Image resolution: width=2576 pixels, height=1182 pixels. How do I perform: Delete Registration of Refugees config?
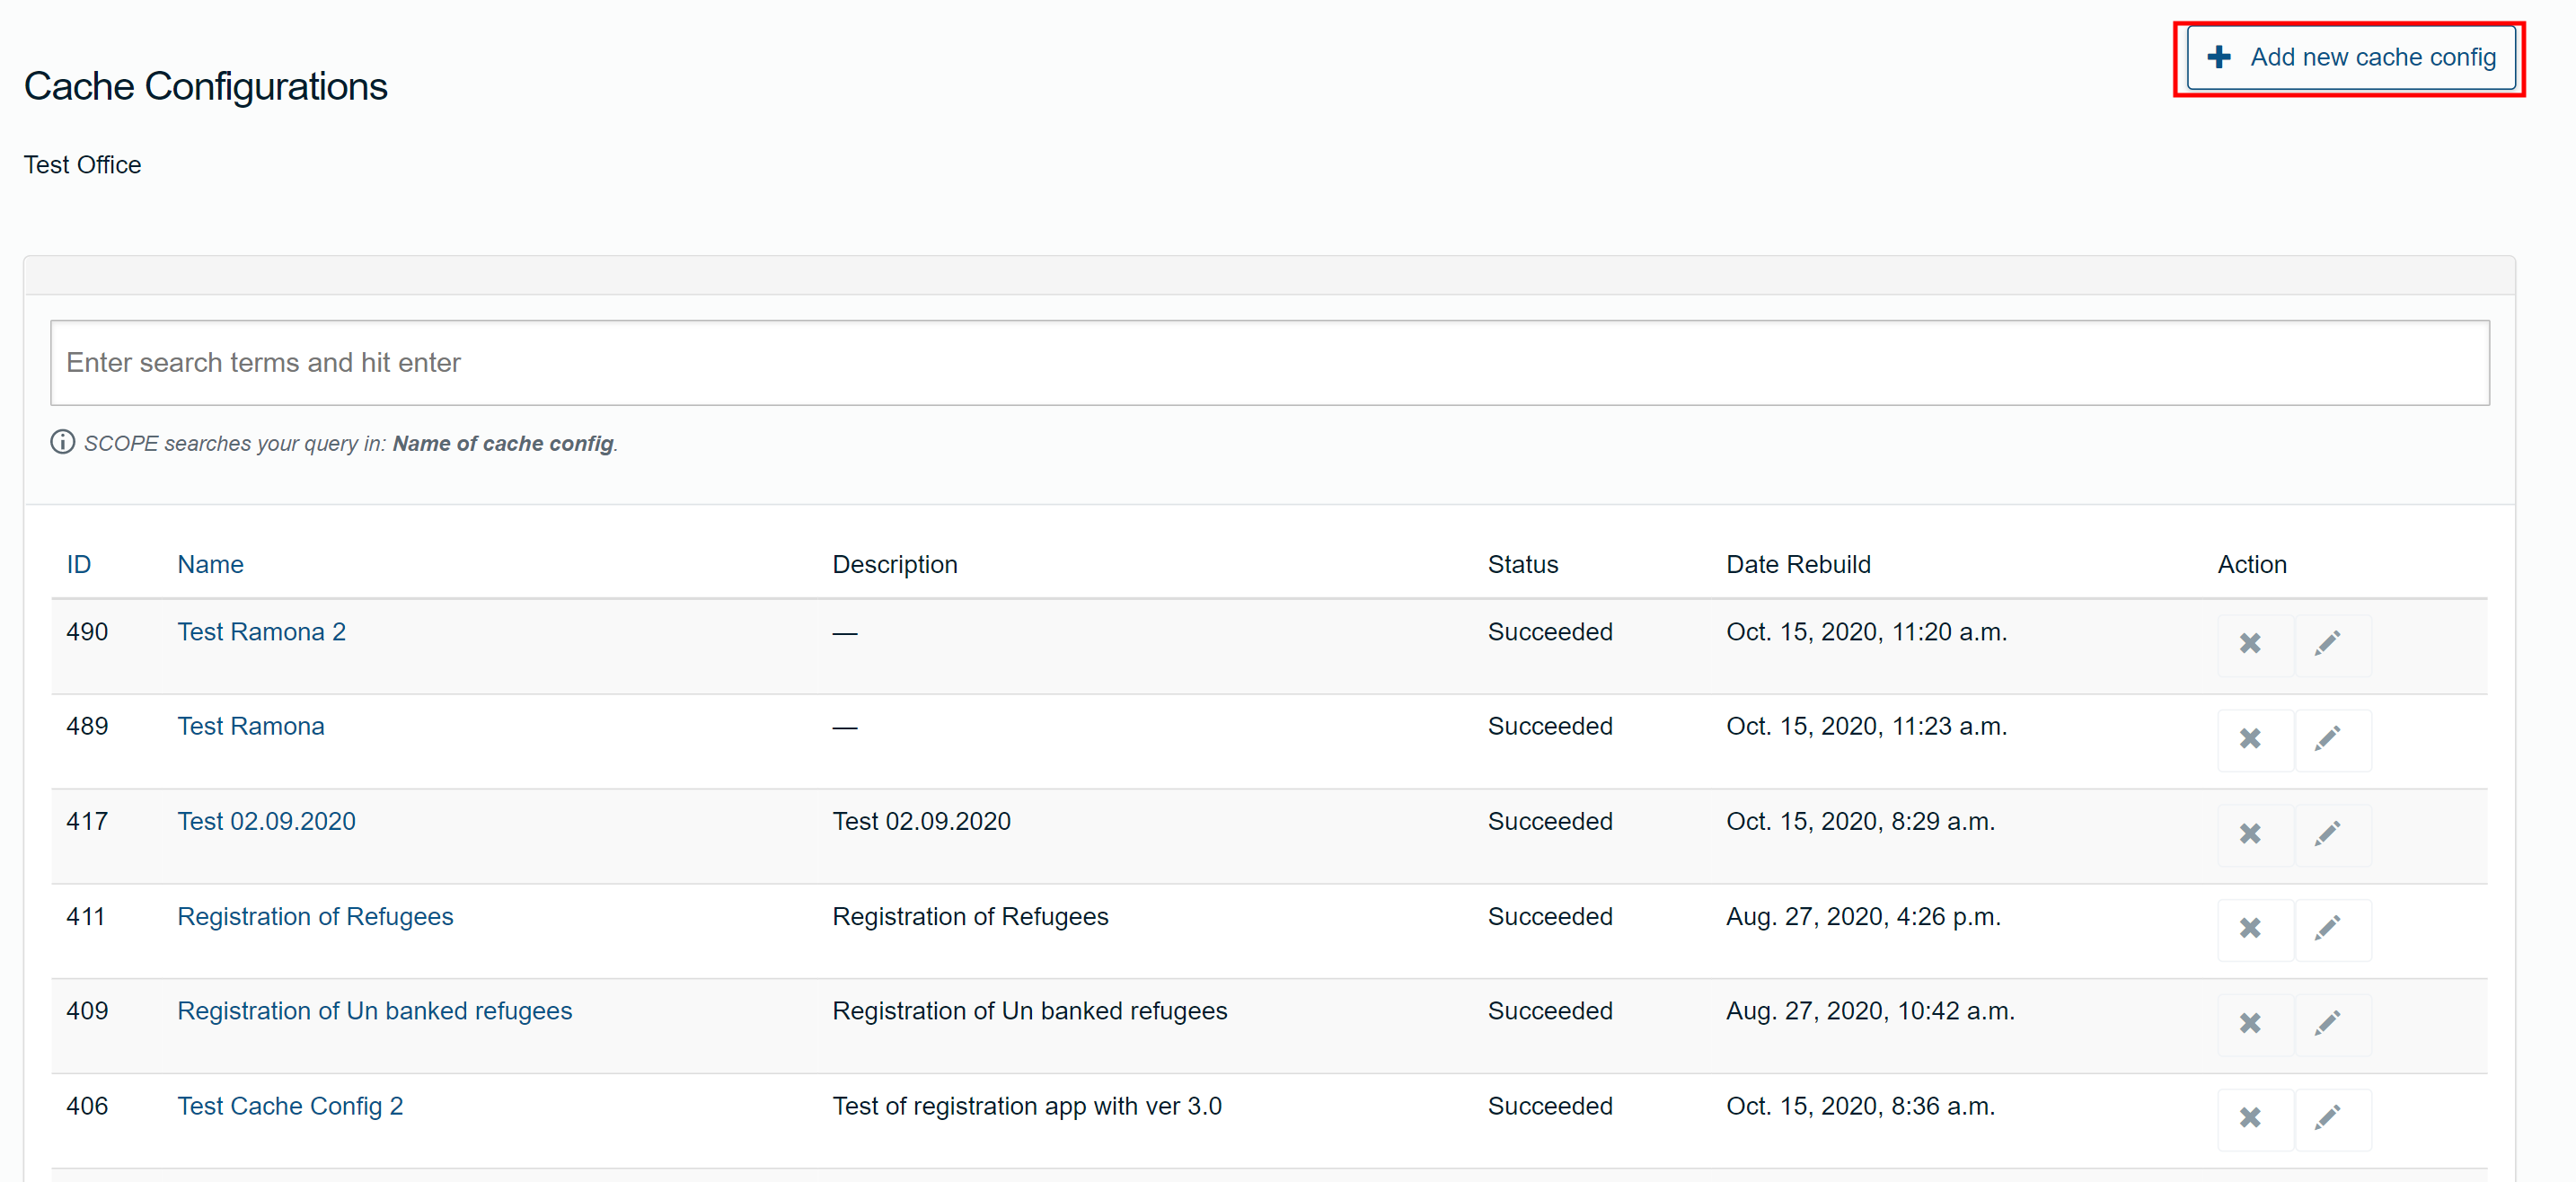[2250, 929]
